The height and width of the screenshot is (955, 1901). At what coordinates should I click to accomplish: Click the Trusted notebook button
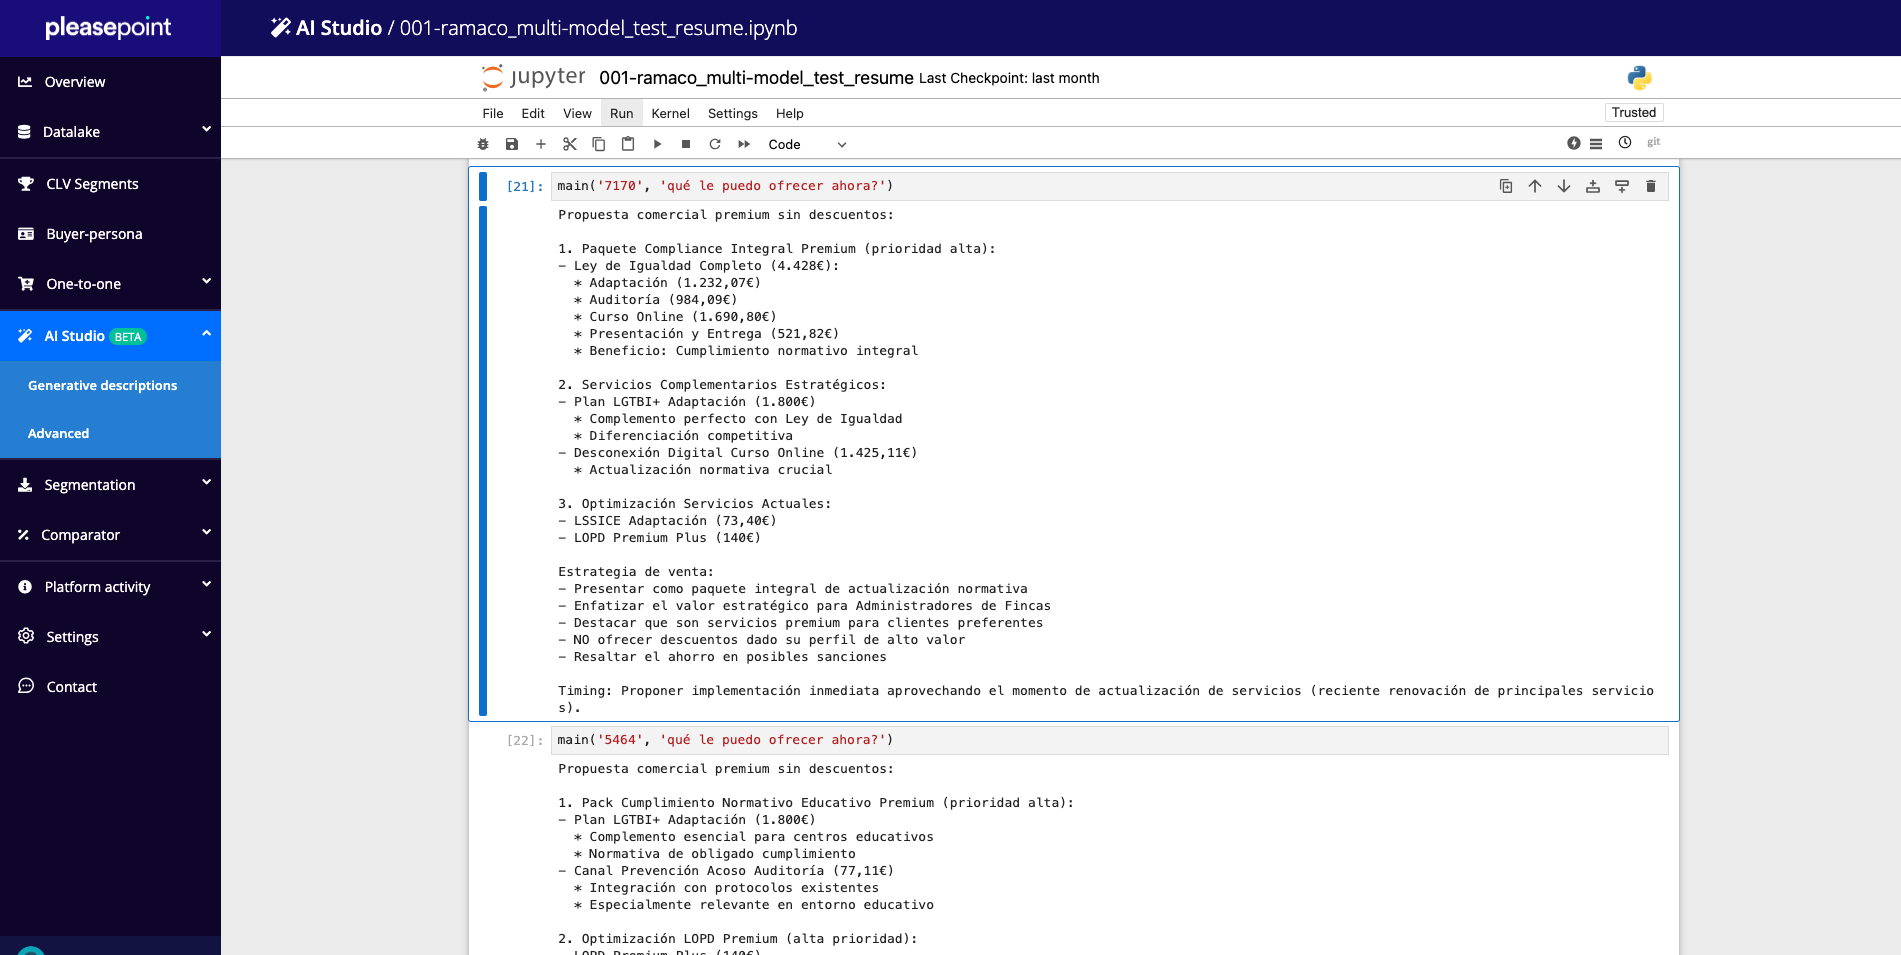(1633, 112)
